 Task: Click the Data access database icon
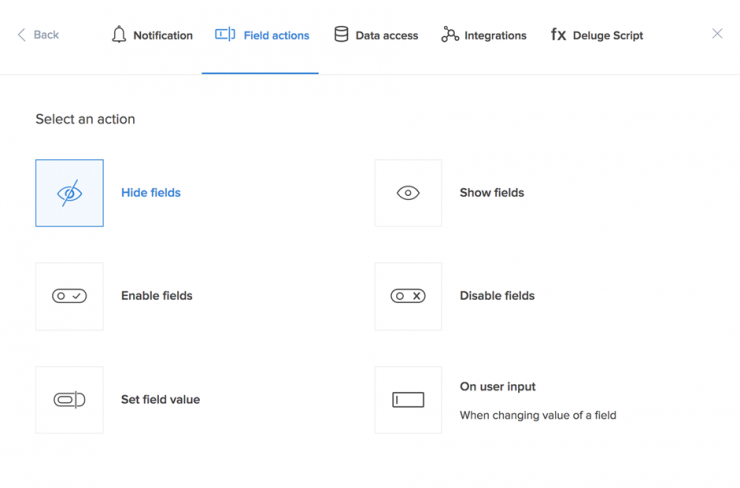pos(341,34)
